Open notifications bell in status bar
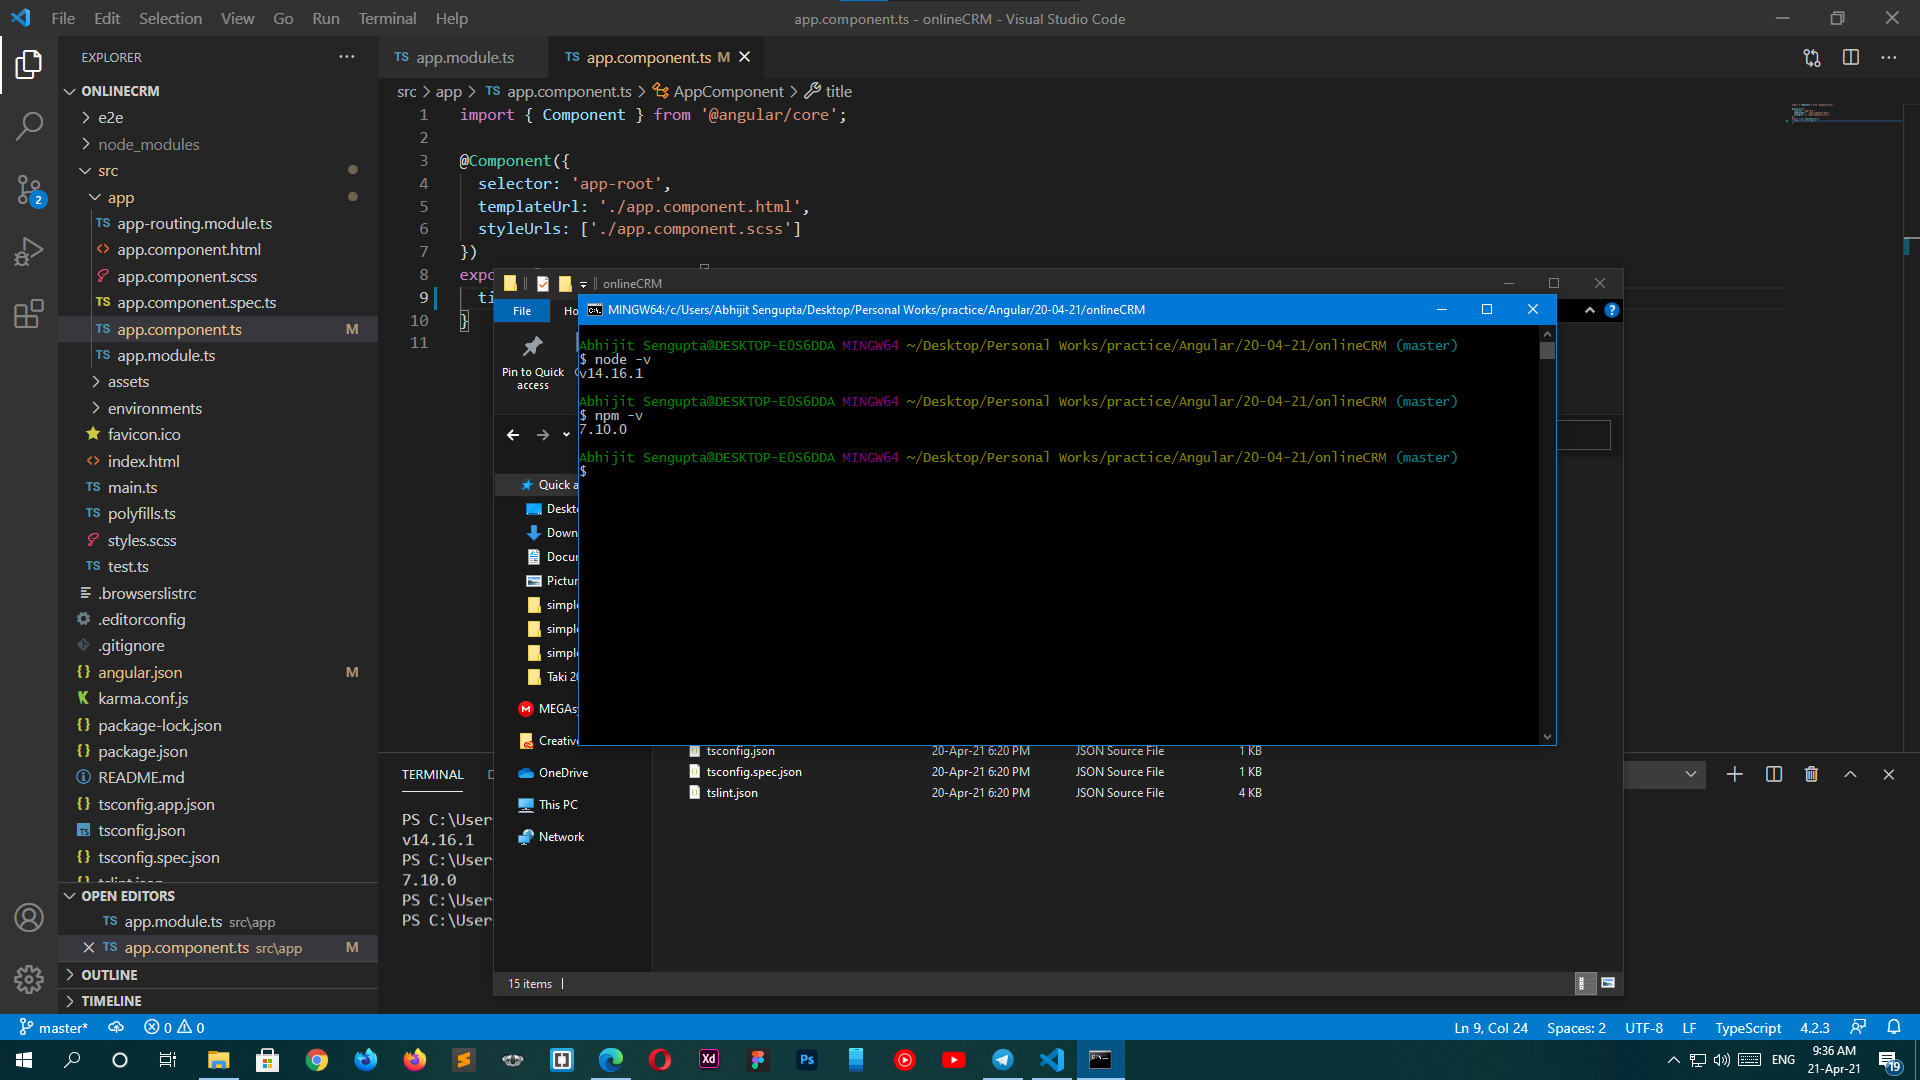1920x1080 pixels. pyautogui.click(x=1894, y=1027)
